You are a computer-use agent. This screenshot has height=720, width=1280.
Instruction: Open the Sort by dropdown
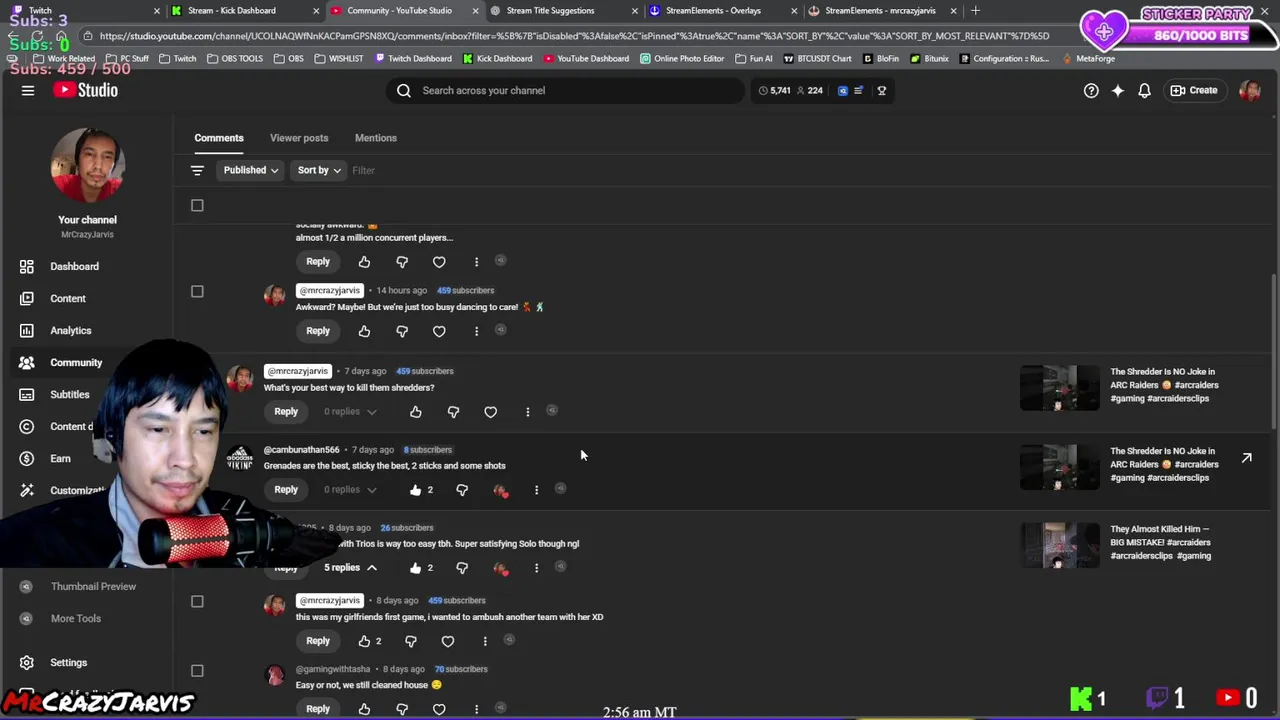tap(319, 170)
